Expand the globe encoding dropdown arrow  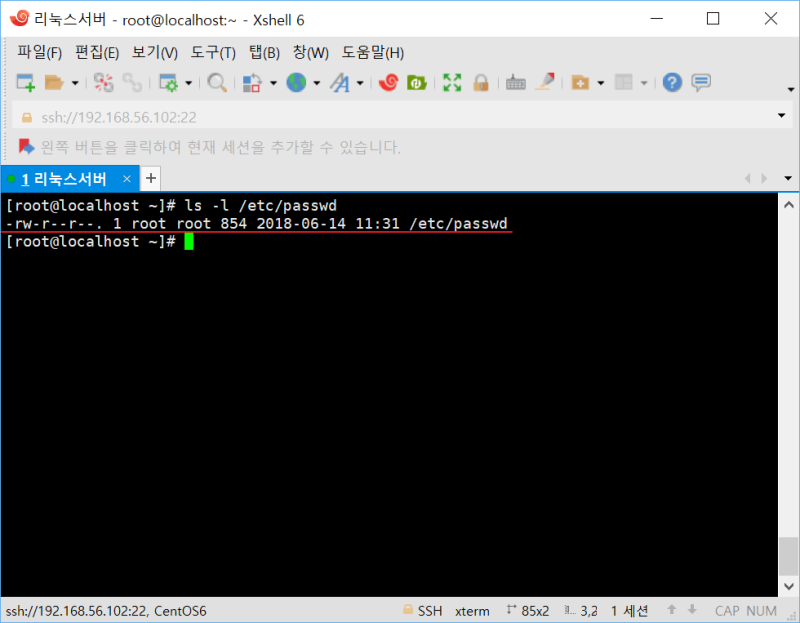[x=317, y=83]
